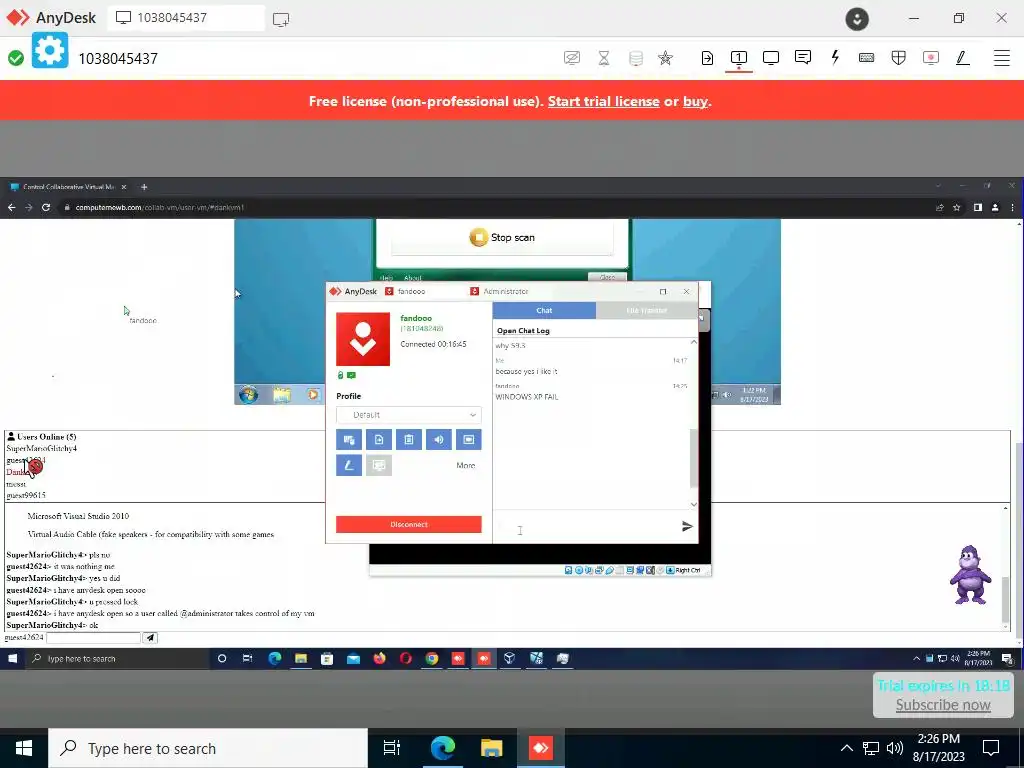Open keyboard settings icon in toolbar

coord(867,58)
